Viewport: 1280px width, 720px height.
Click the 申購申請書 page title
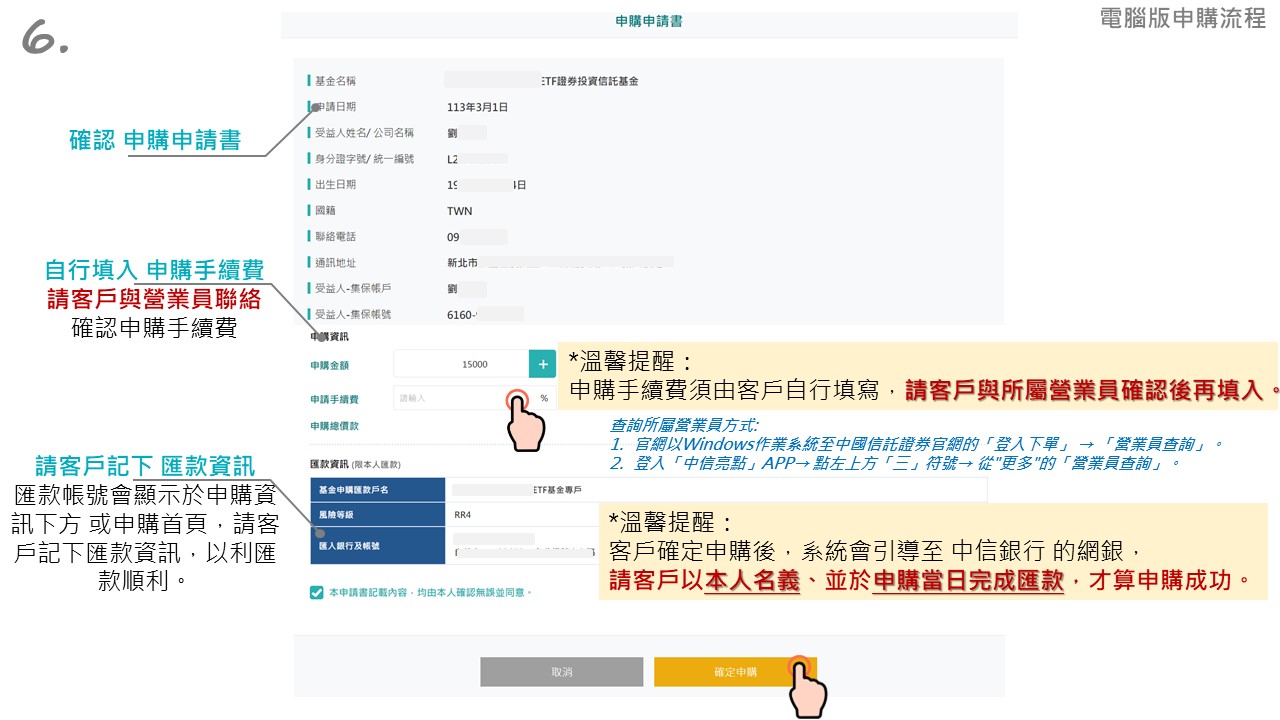point(649,21)
